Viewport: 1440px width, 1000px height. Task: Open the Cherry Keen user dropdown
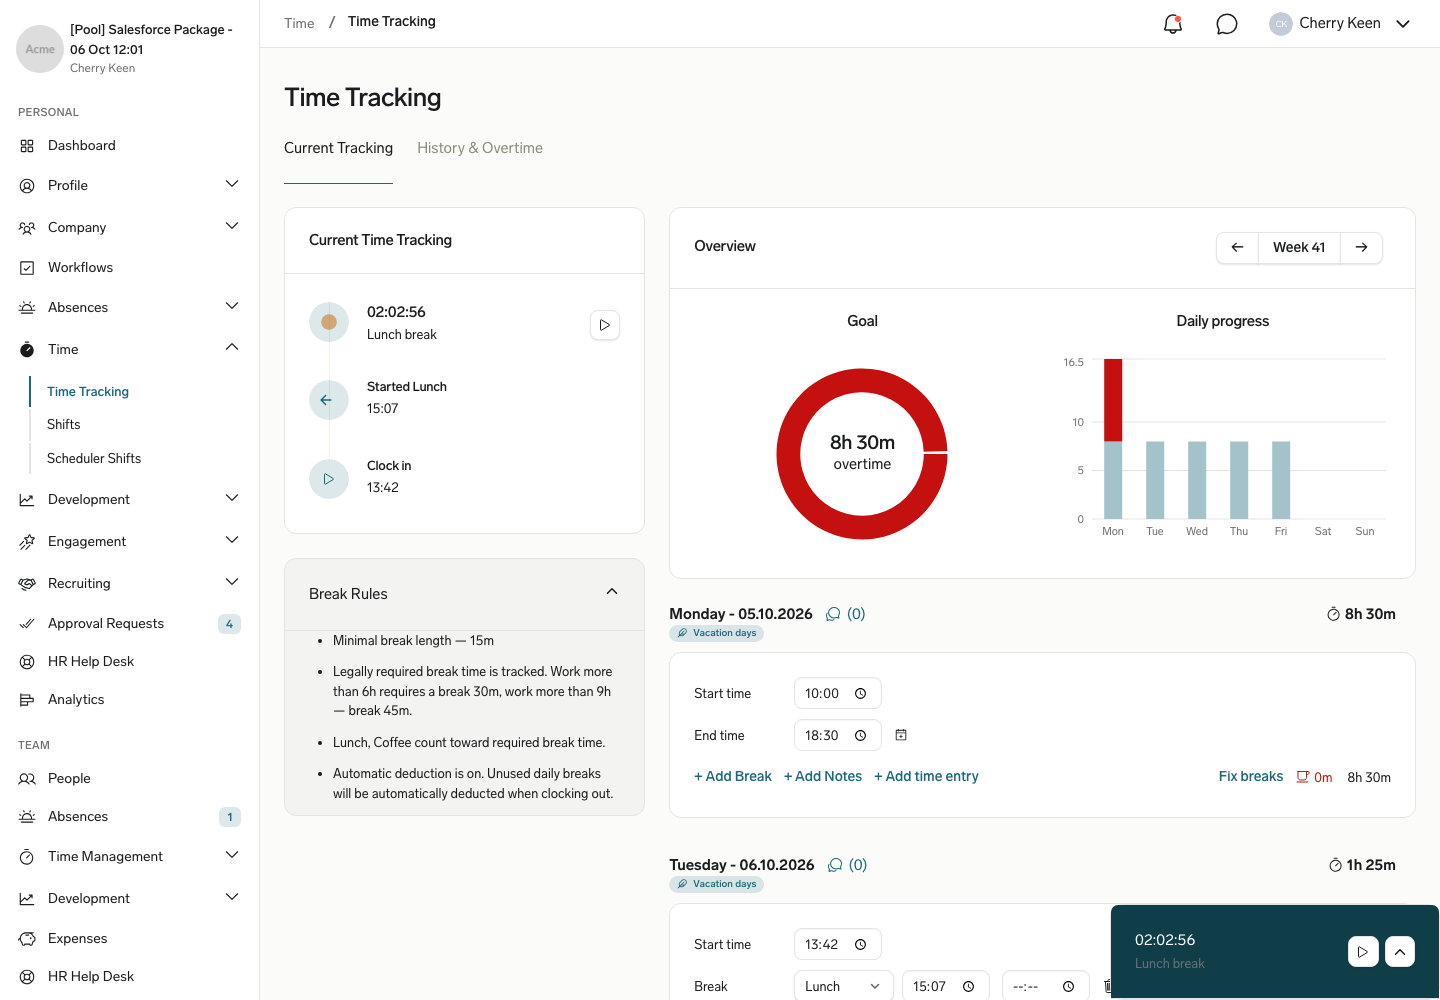coord(1340,24)
